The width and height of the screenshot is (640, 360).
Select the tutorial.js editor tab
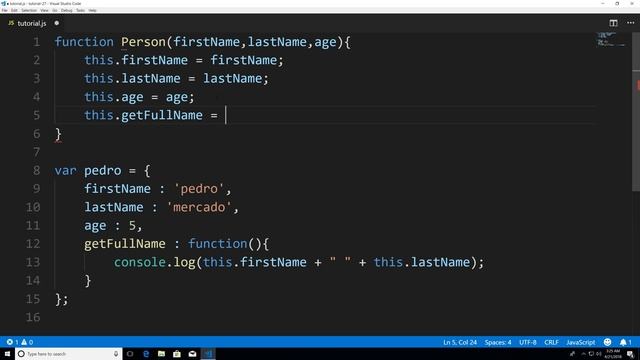(32, 23)
